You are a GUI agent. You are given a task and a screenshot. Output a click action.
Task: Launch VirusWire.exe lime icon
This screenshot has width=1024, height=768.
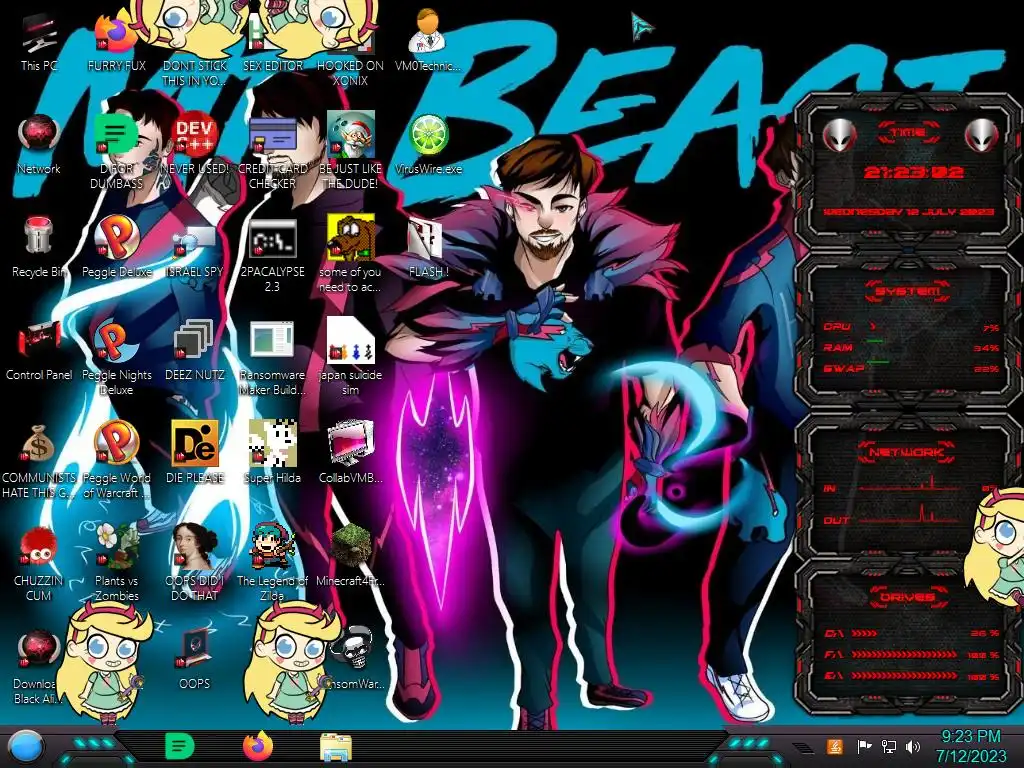428,135
